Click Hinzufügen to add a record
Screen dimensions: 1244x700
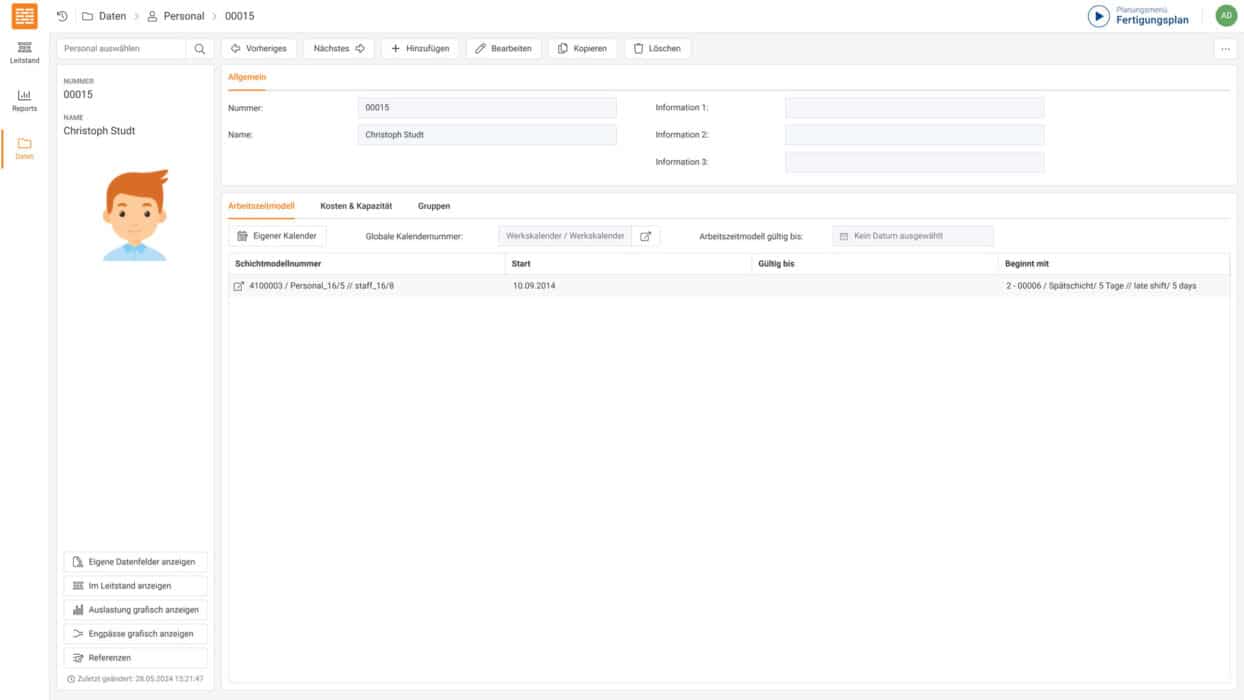coord(420,48)
